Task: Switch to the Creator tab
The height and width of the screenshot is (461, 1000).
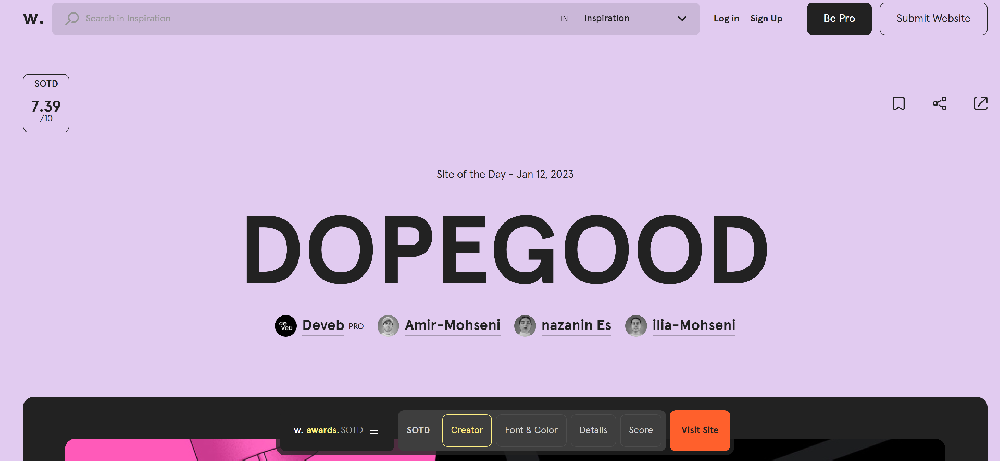Action: click(467, 430)
